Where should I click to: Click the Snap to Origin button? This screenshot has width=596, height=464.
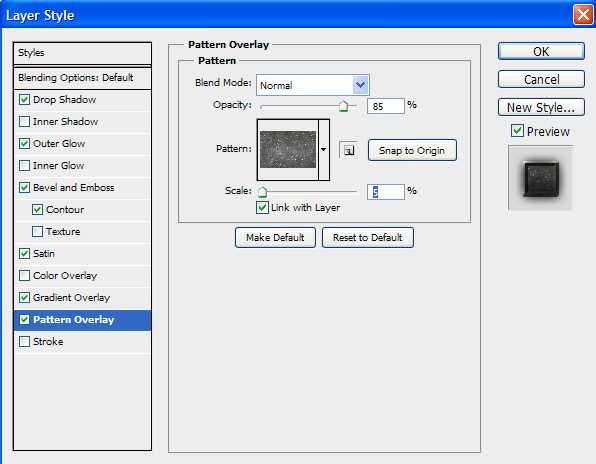tap(412, 150)
